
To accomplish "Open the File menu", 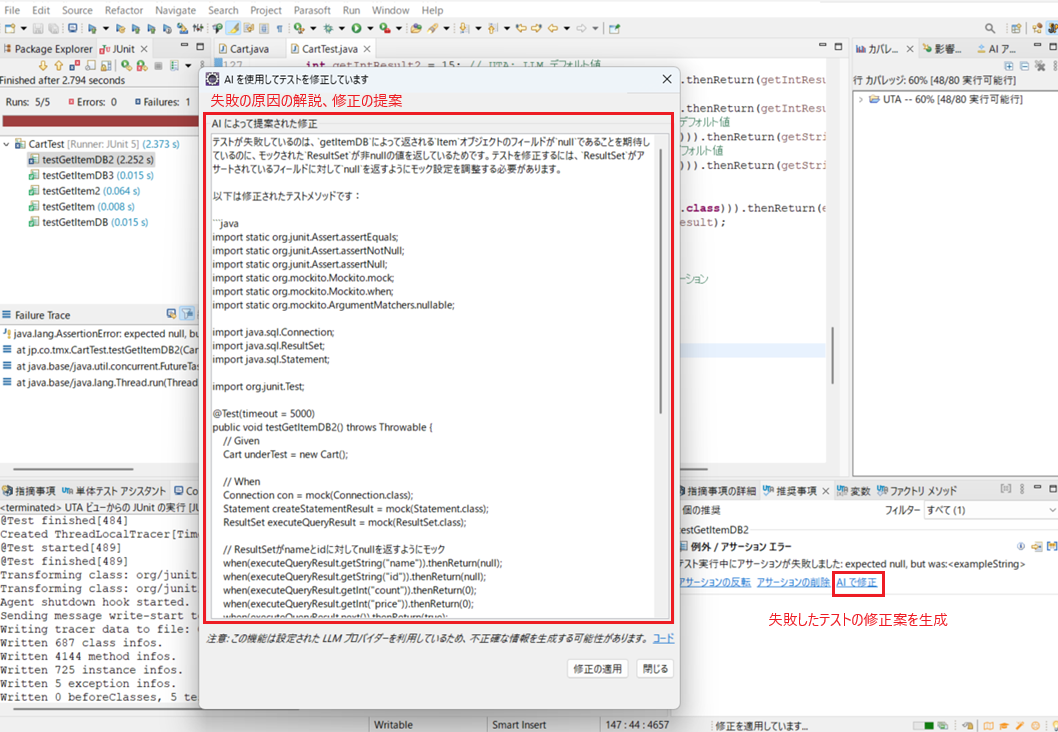I will tap(12, 10).
